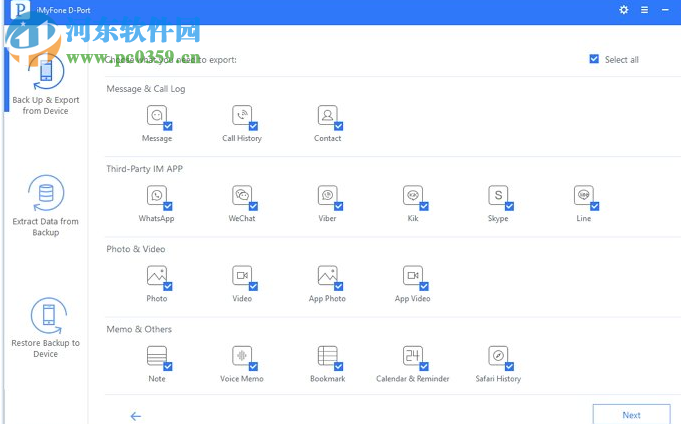Click the Third-Party IM APP heading

pos(145,169)
